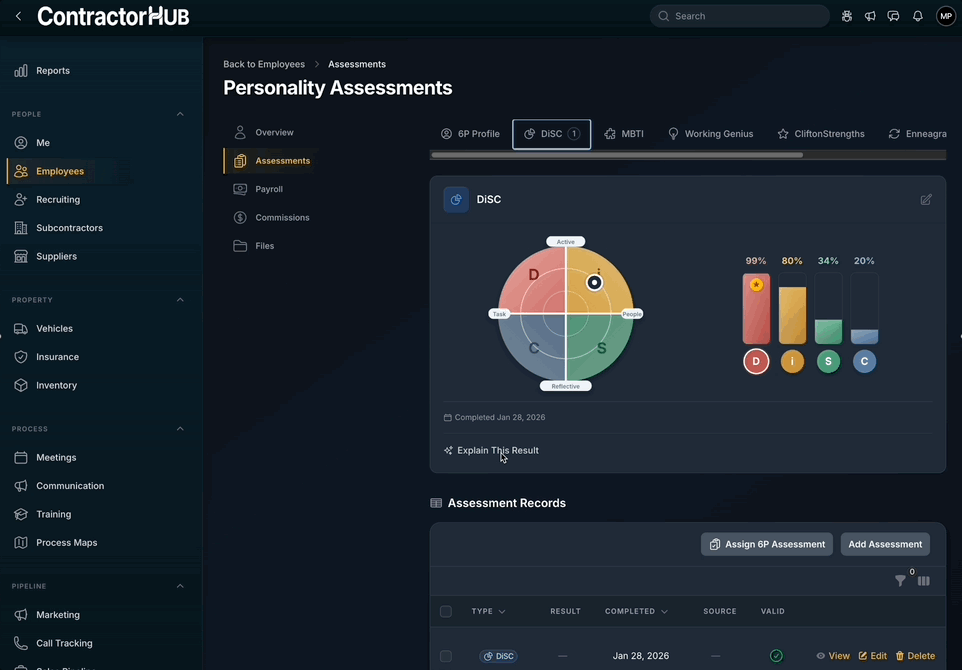Image resolution: width=962 pixels, height=670 pixels.
Task: Click the Back to Employees breadcrumb link
Action: point(263,64)
